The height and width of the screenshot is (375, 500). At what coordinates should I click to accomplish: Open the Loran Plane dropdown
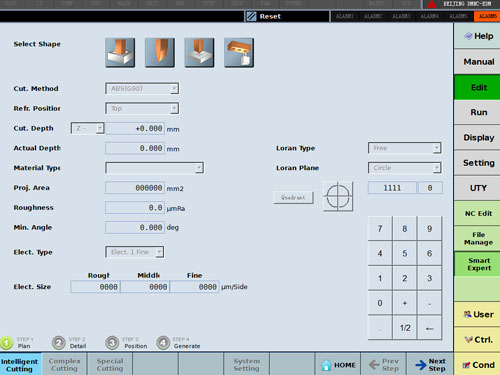pyautogui.click(x=405, y=168)
